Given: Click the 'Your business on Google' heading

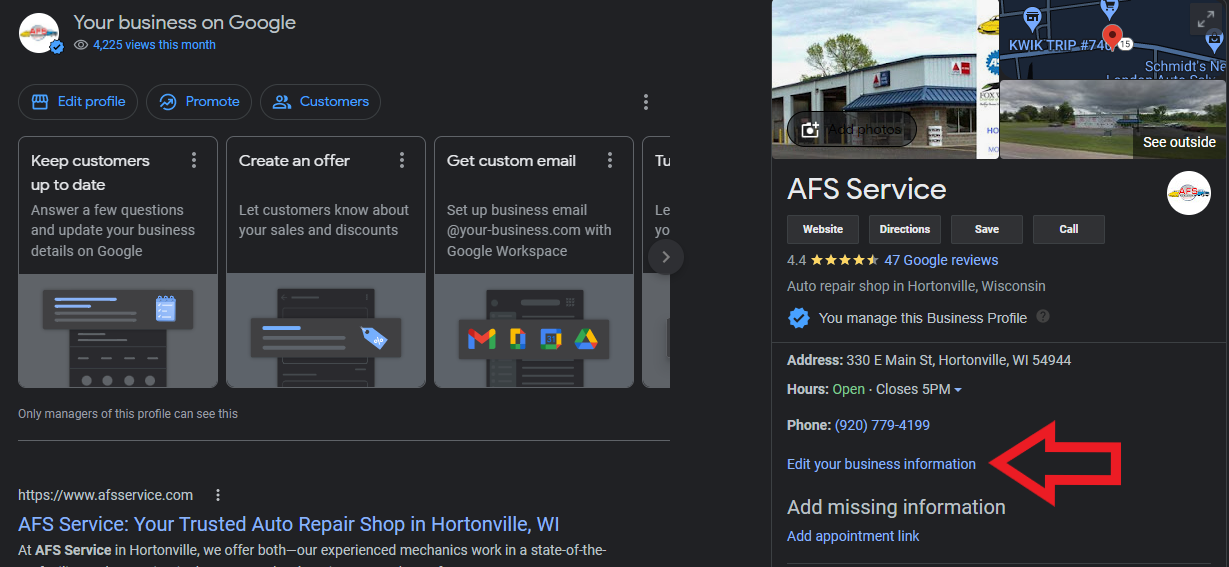Looking at the screenshot, I should point(185,22).
